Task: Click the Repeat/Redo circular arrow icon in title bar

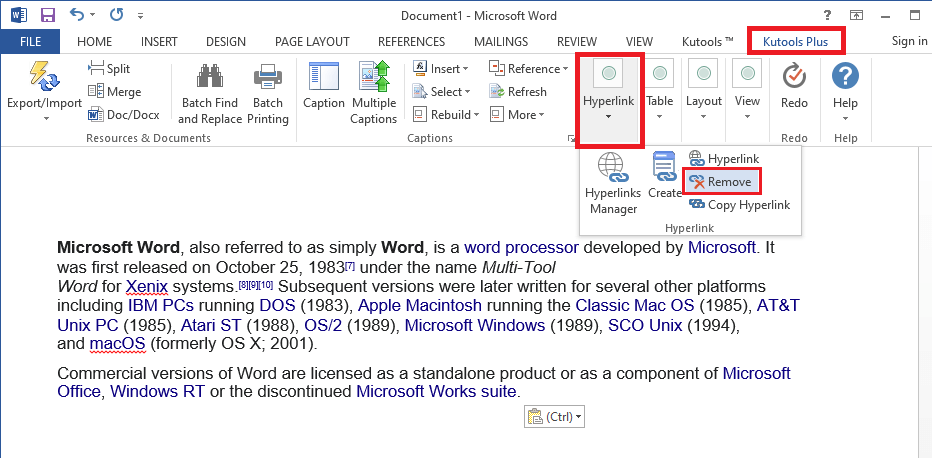Action: pos(116,15)
